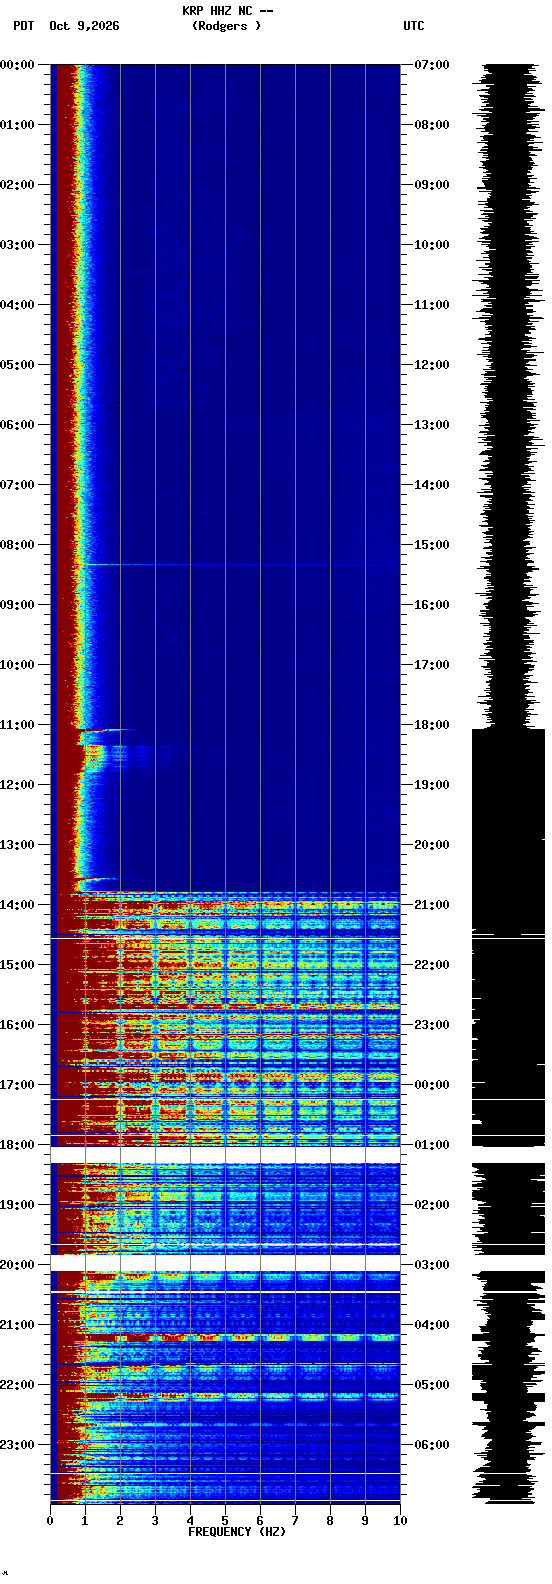Click the "FREQUENCY (HZ)" axis title
This screenshot has width=552, height=1584.
coord(237,1532)
